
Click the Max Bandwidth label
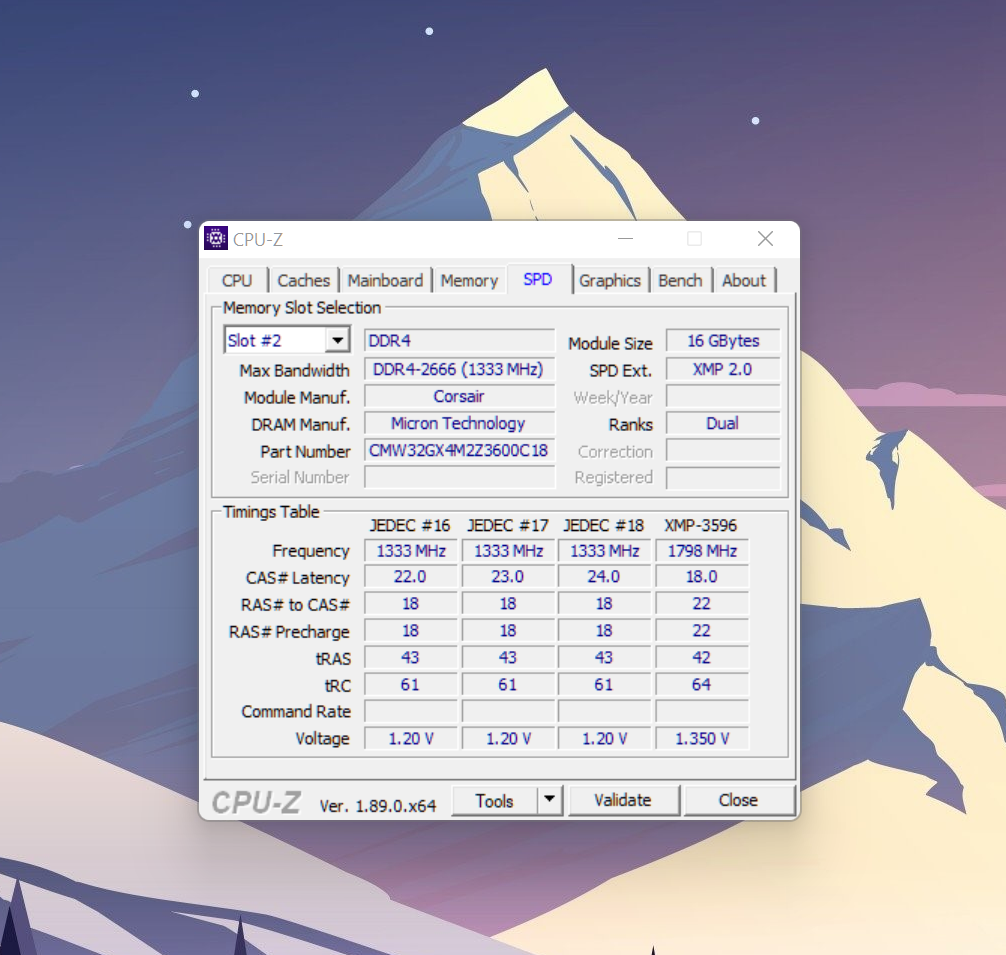[294, 371]
